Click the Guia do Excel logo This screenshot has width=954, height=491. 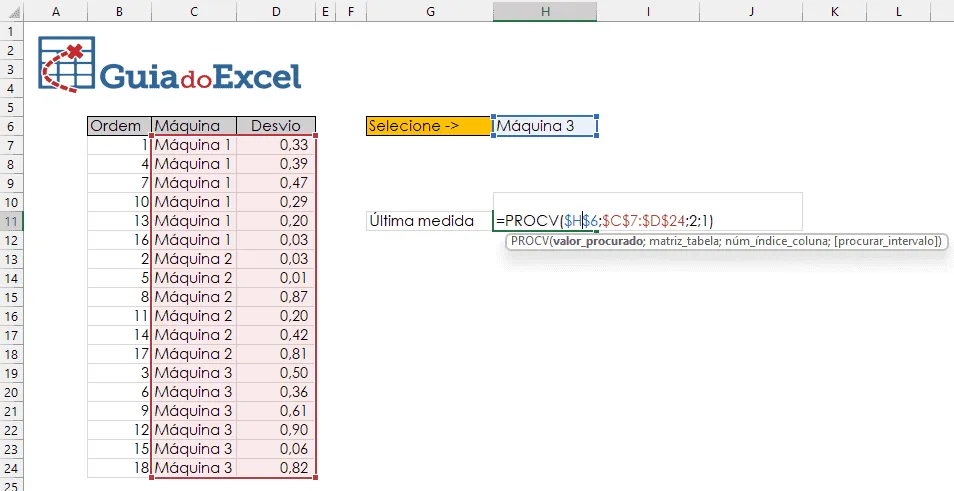pos(170,64)
